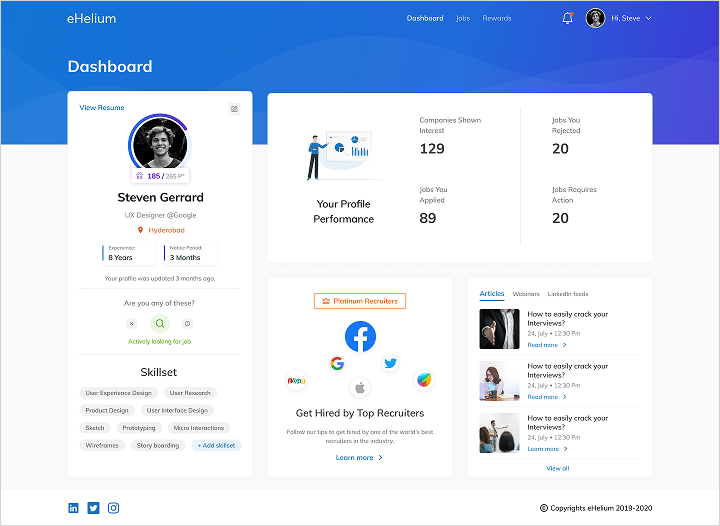Click the Platinum Recruiters badge

(x=360, y=301)
